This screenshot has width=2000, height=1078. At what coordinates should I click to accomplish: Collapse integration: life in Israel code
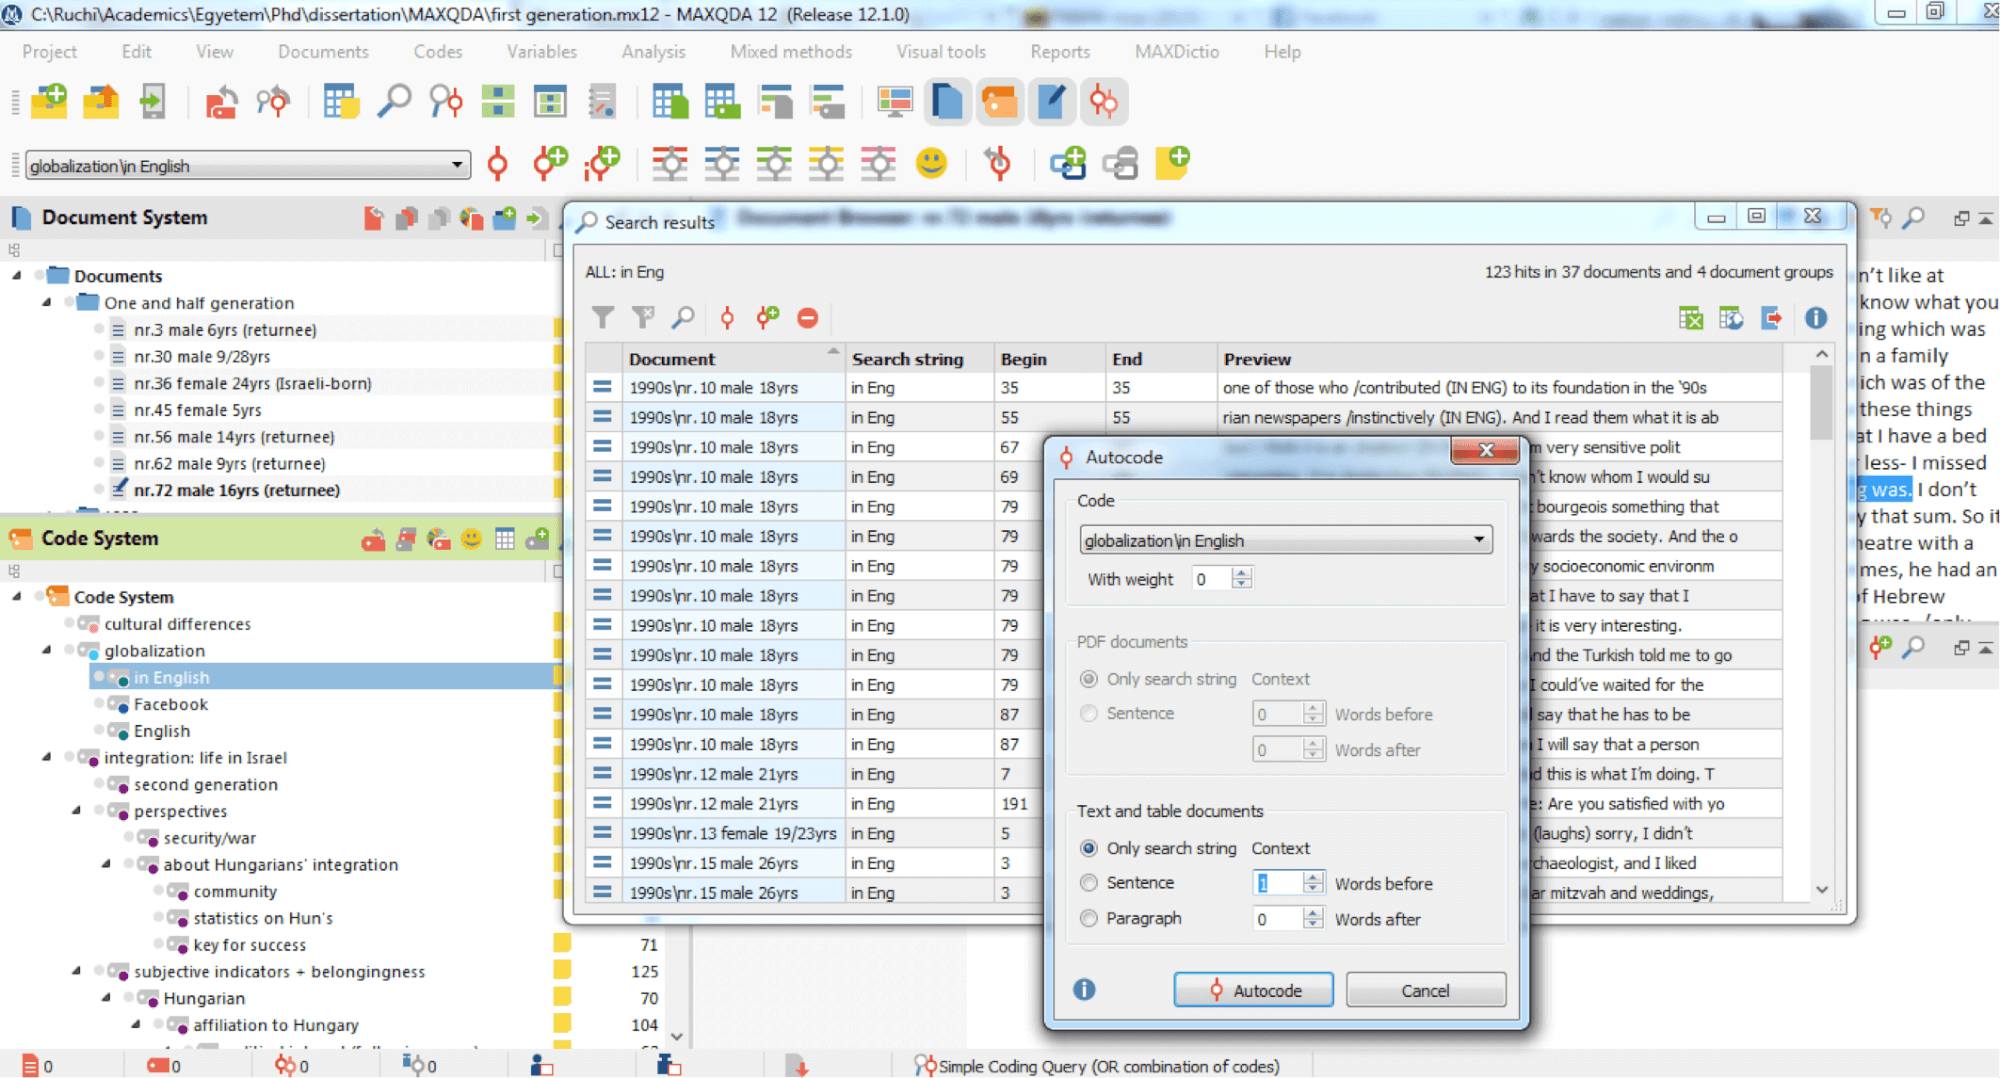tap(47, 757)
